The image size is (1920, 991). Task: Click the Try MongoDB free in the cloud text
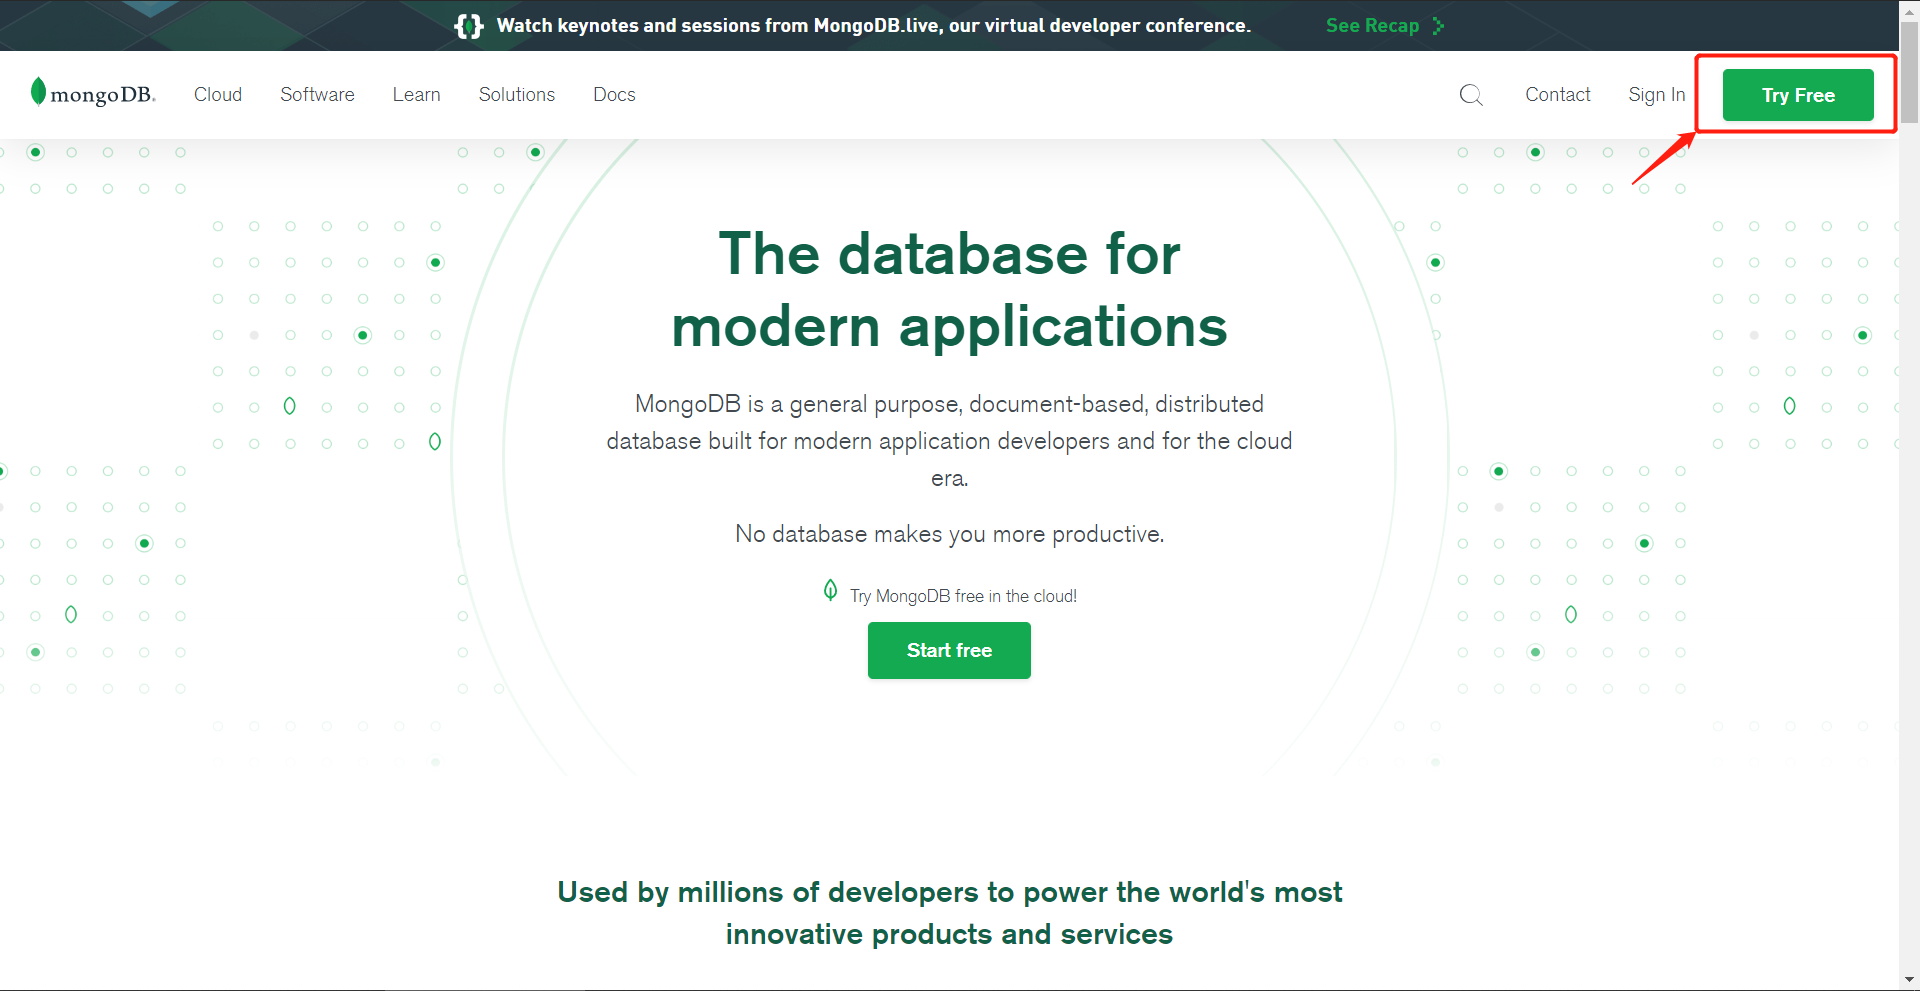click(x=963, y=596)
